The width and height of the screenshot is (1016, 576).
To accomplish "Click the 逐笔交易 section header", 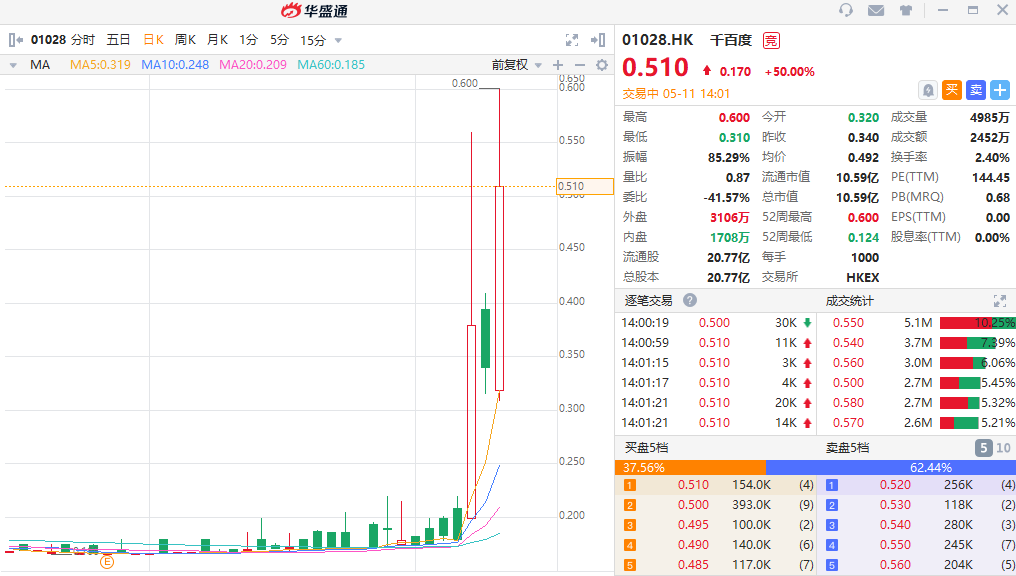I will click(648, 301).
